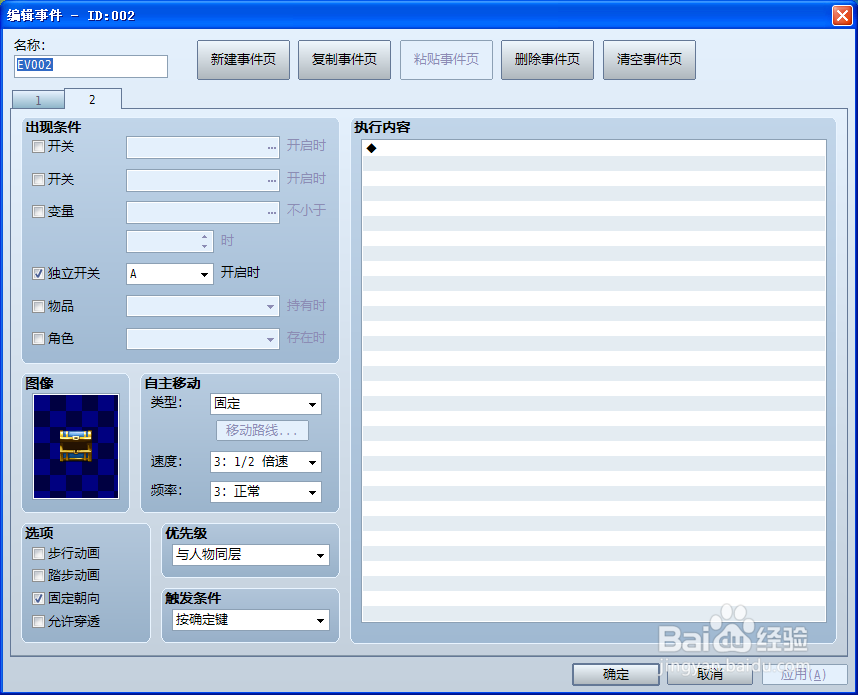
Task: Check the 踏步动画 option
Action: click(38, 576)
